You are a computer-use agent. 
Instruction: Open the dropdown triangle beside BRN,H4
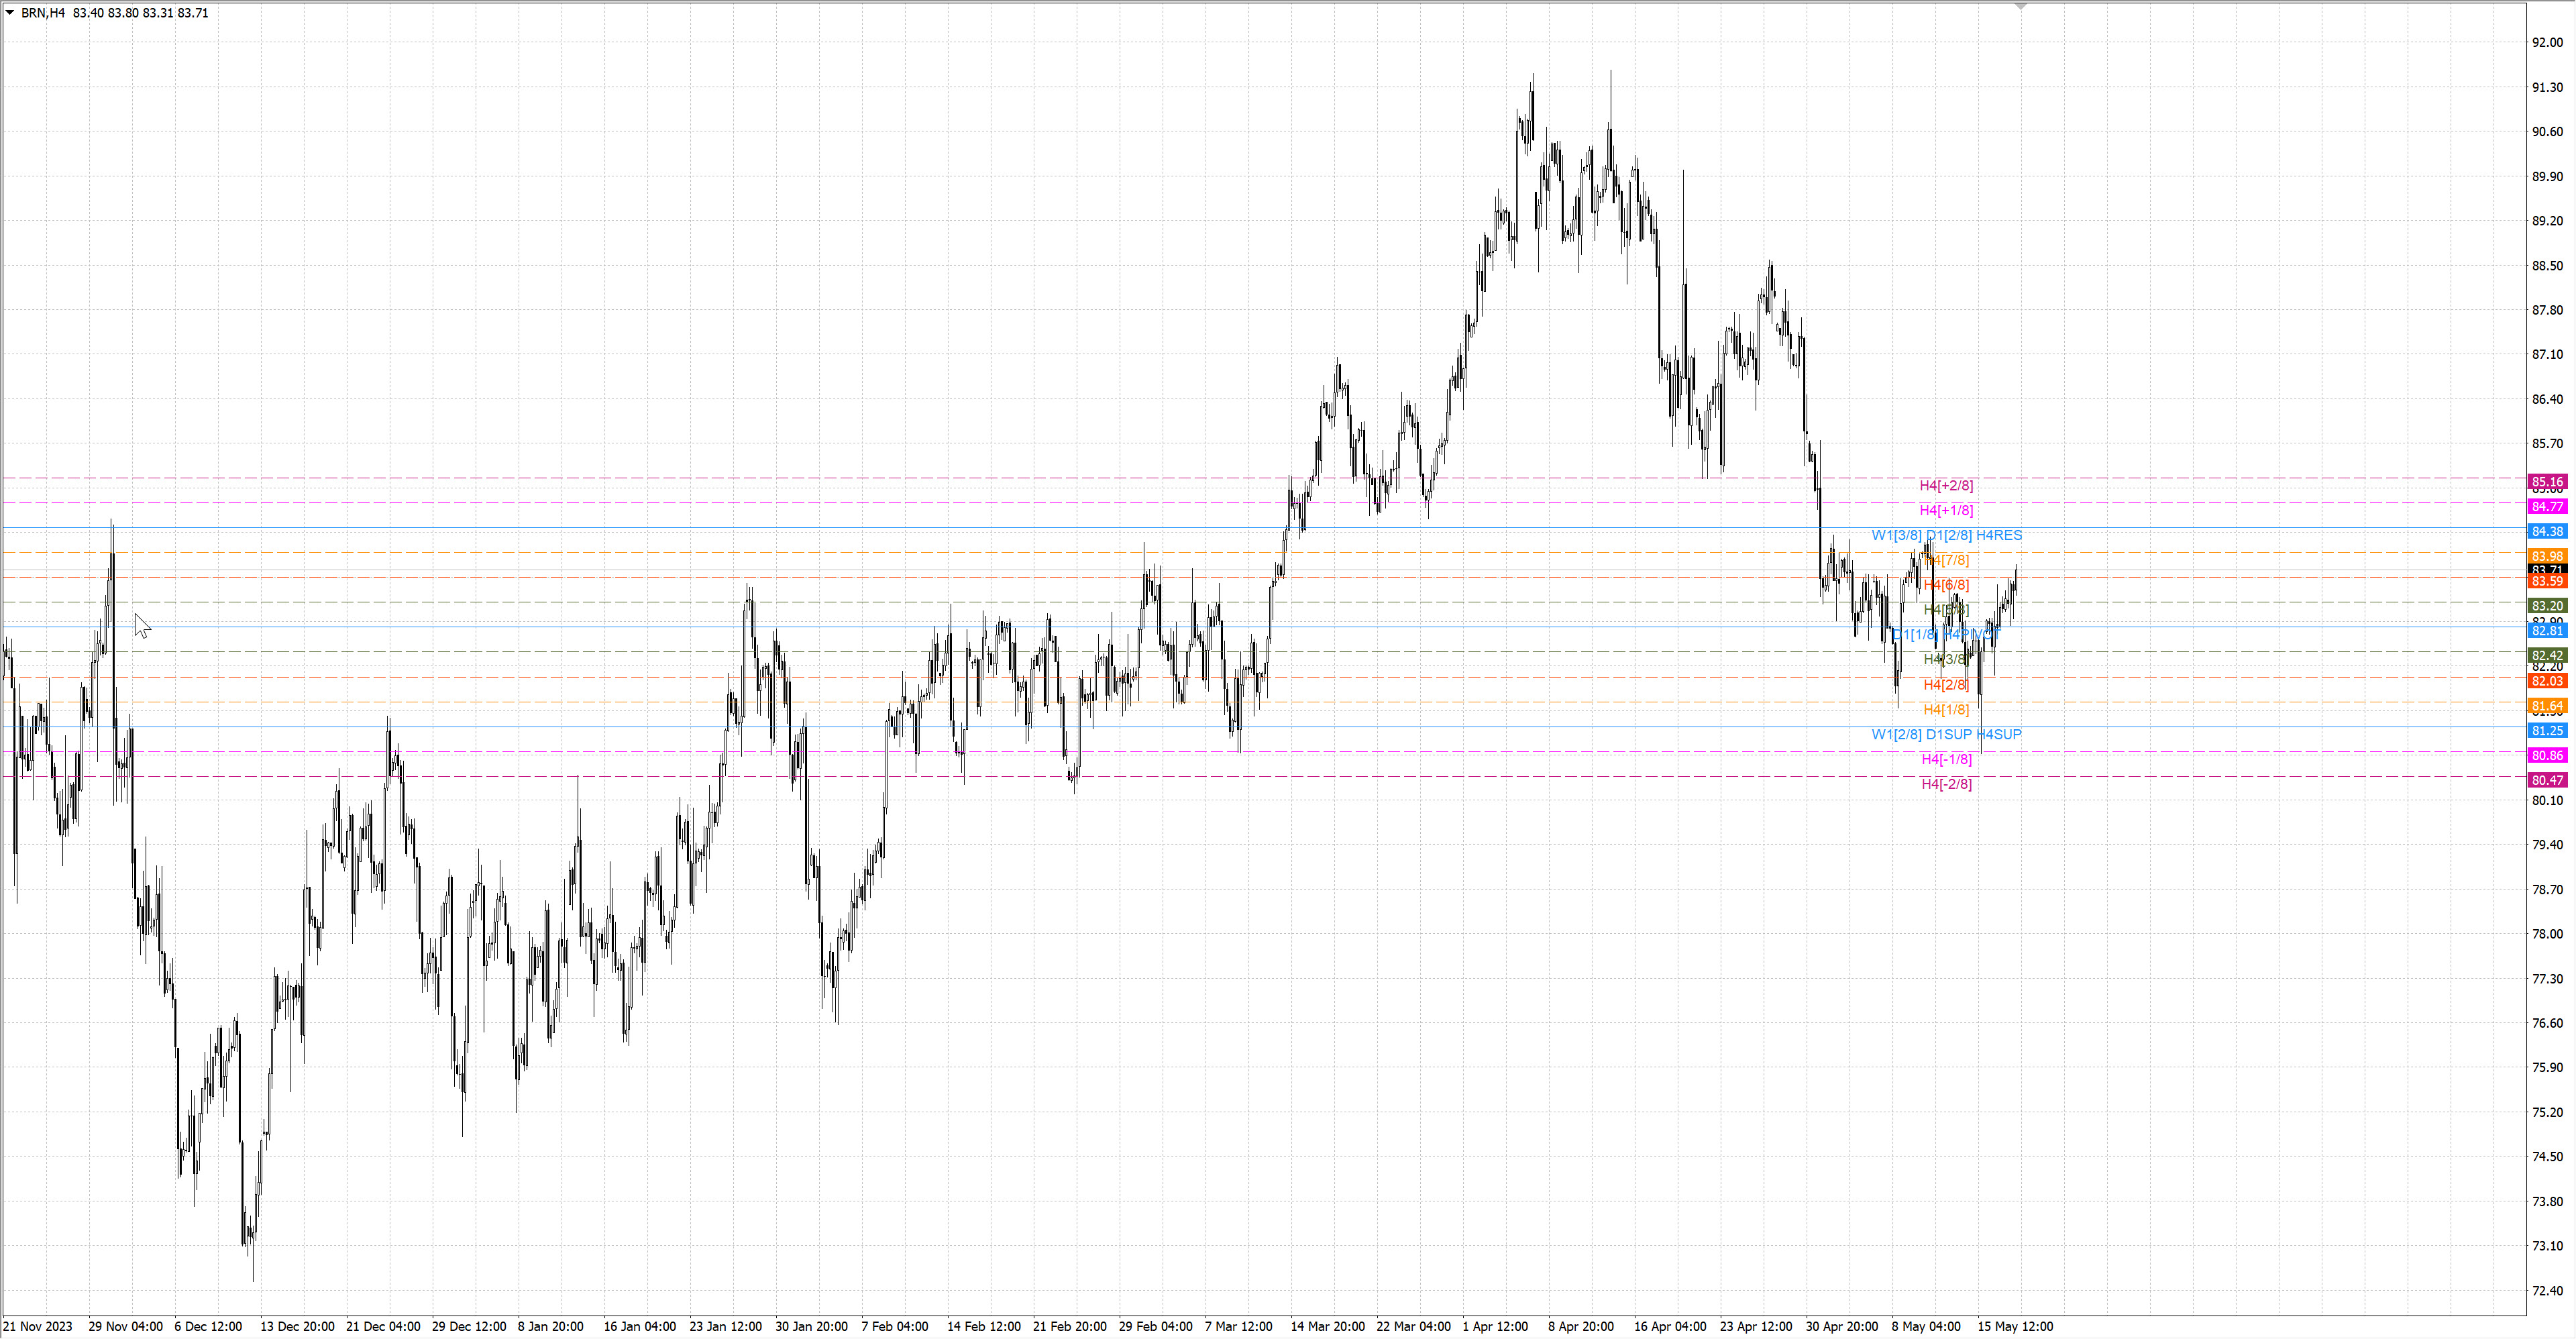point(10,13)
